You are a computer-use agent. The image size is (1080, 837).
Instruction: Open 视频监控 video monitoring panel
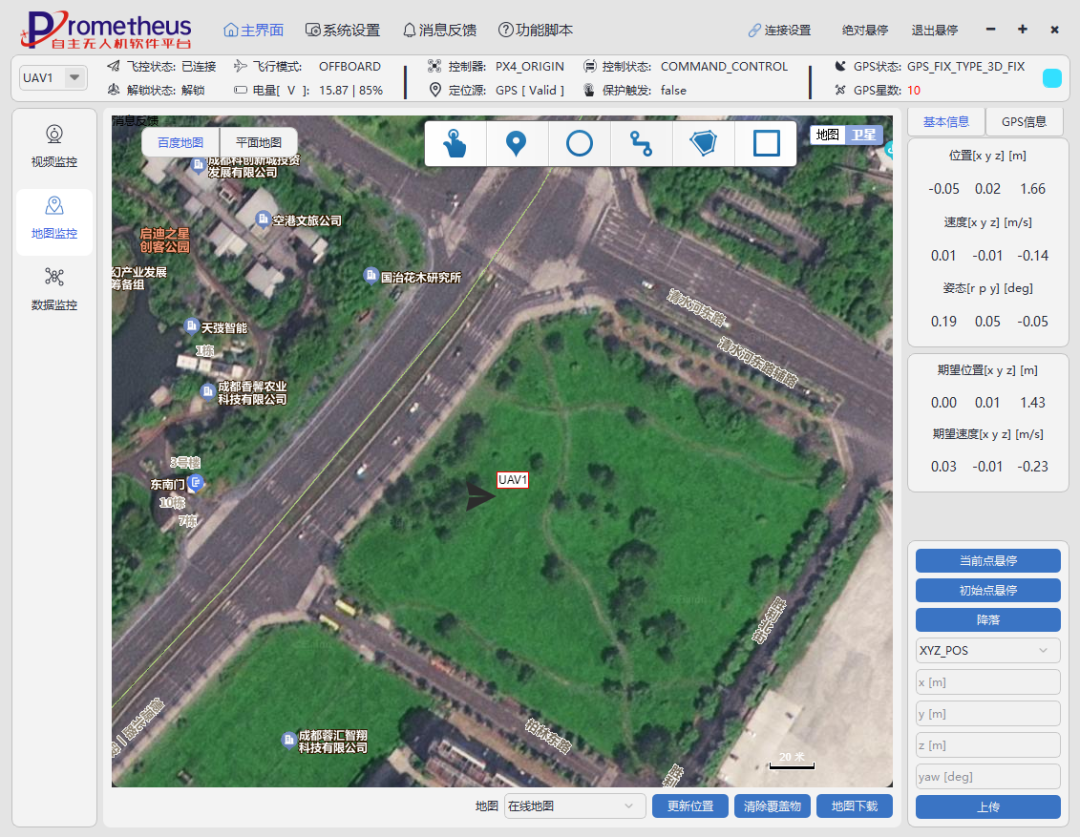tap(54, 146)
